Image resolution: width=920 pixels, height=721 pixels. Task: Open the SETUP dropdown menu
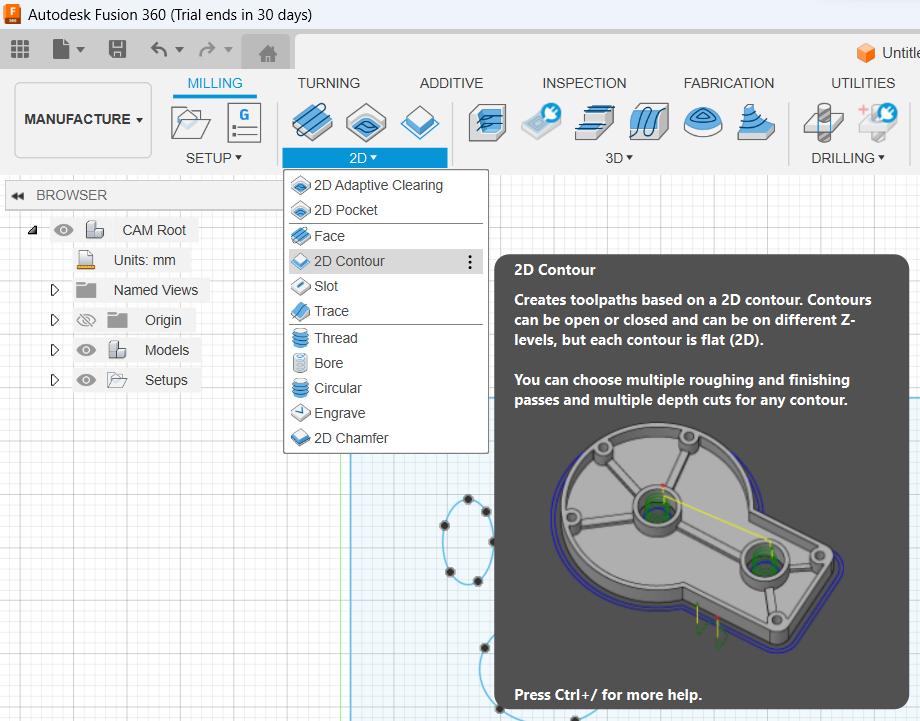pos(214,158)
